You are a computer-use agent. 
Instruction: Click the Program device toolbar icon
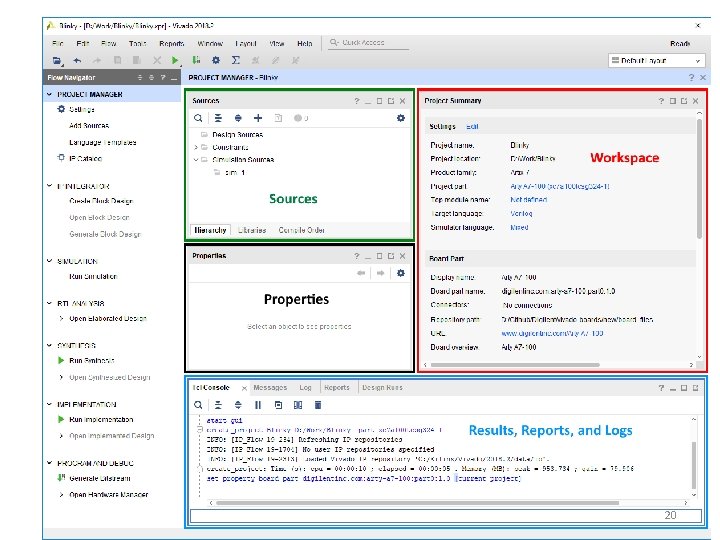(196, 60)
